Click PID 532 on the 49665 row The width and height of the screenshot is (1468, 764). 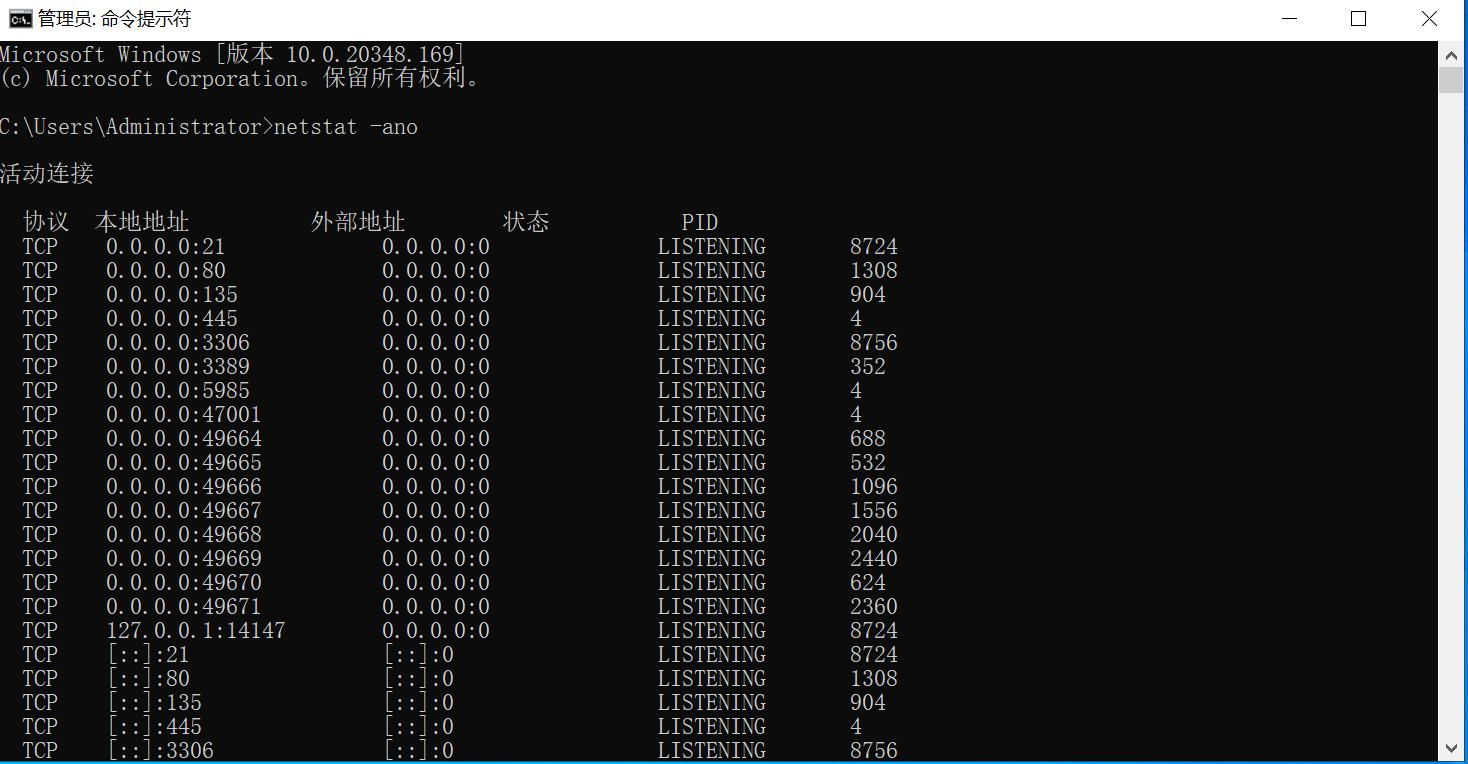868,462
